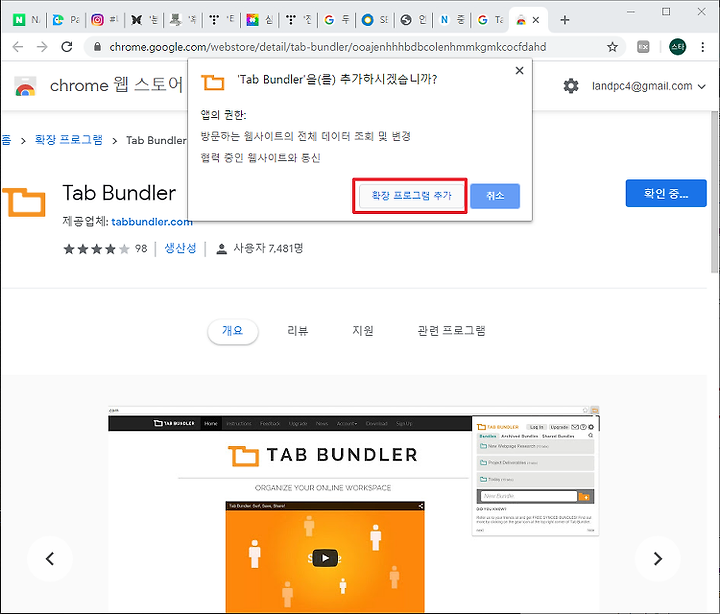Viewport: 720px width, 614px height.
Task: Click the page vertical scrollbar
Action: tap(715, 193)
